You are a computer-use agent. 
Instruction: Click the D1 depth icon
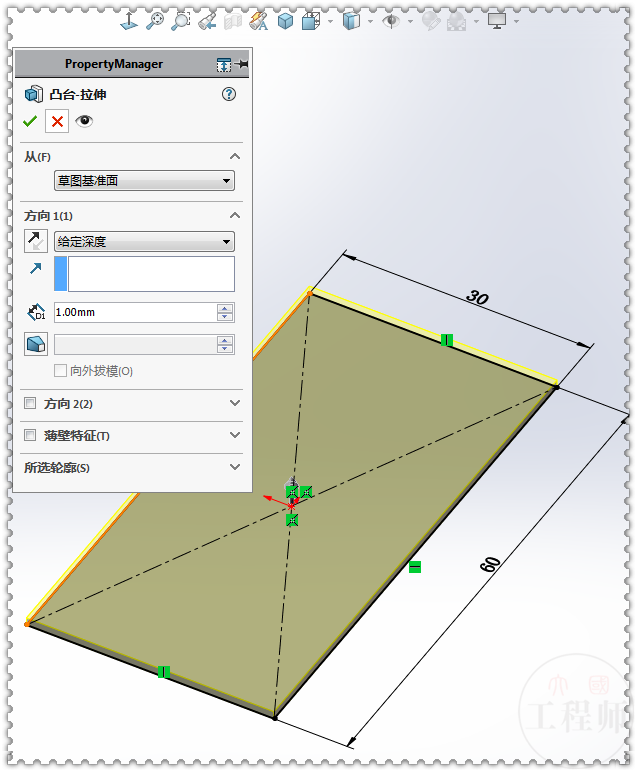click(x=36, y=312)
